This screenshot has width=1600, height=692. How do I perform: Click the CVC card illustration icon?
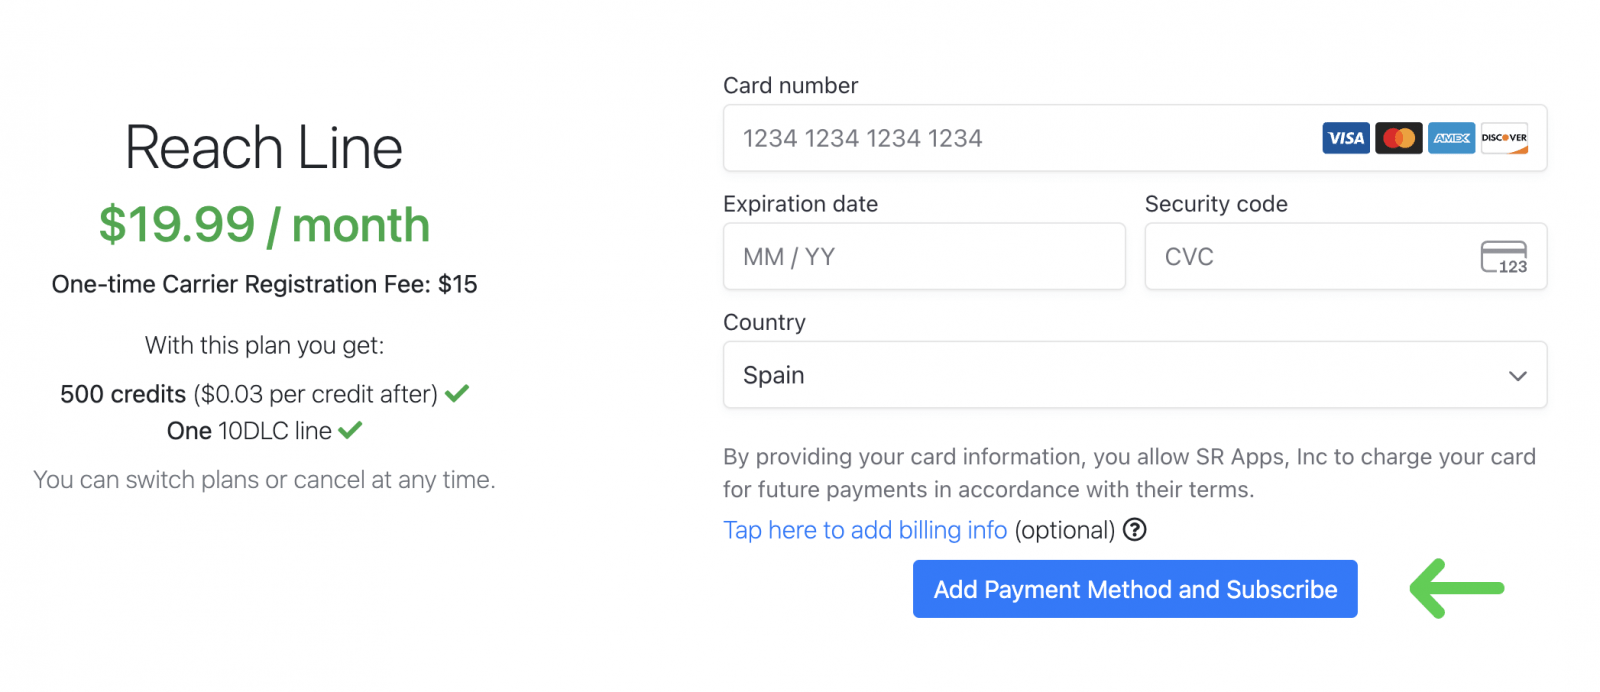[1502, 257]
